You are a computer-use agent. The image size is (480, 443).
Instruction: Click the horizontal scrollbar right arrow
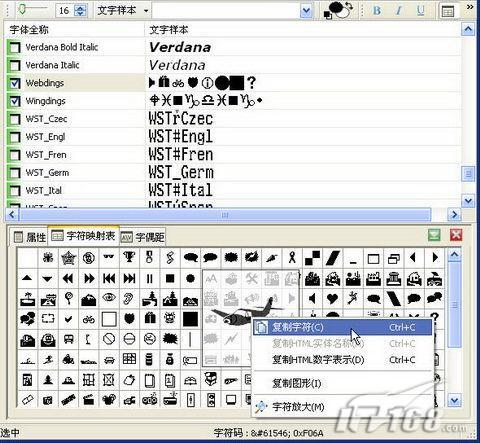click(x=454, y=214)
